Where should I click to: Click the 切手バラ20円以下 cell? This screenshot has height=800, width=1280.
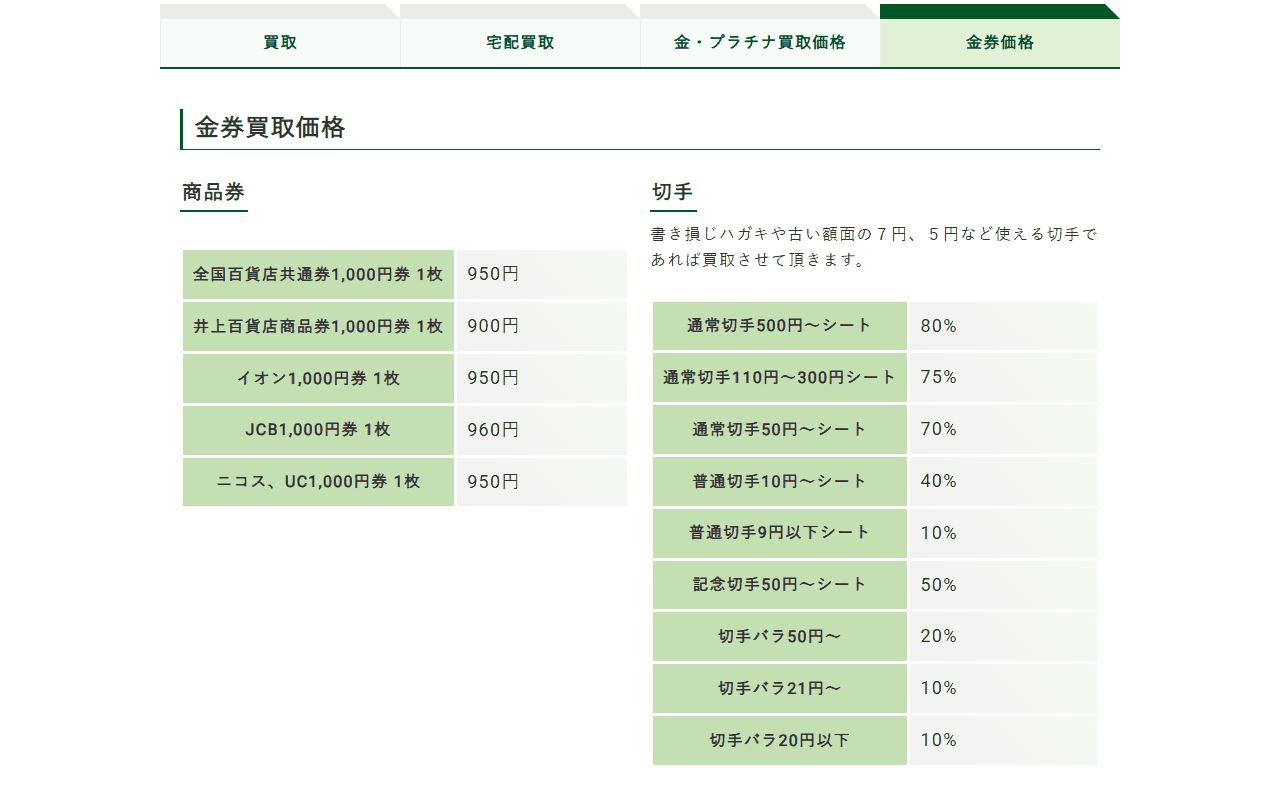pos(780,741)
